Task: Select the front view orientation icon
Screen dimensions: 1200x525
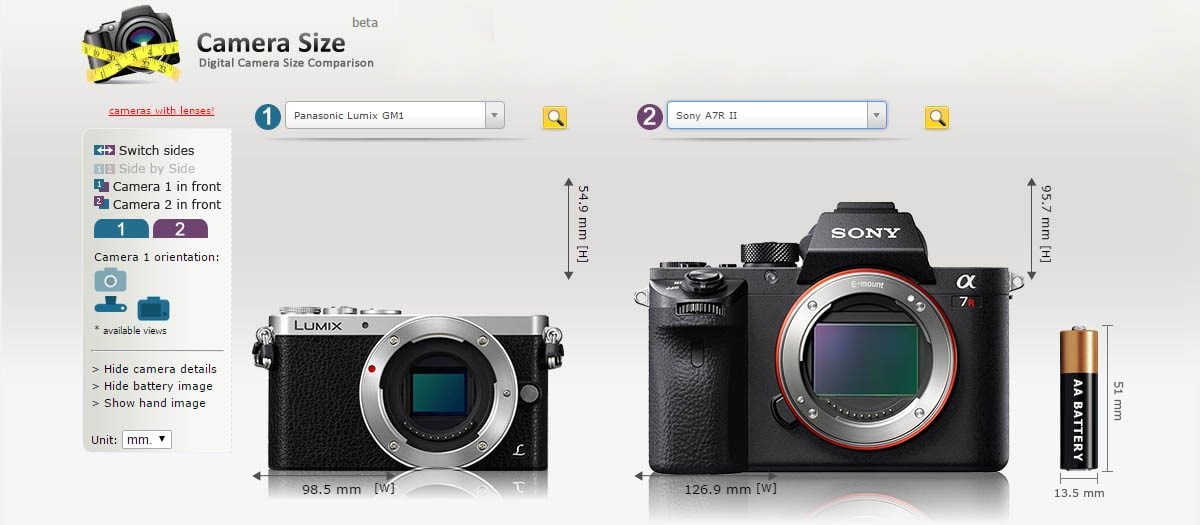Action: point(110,279)
